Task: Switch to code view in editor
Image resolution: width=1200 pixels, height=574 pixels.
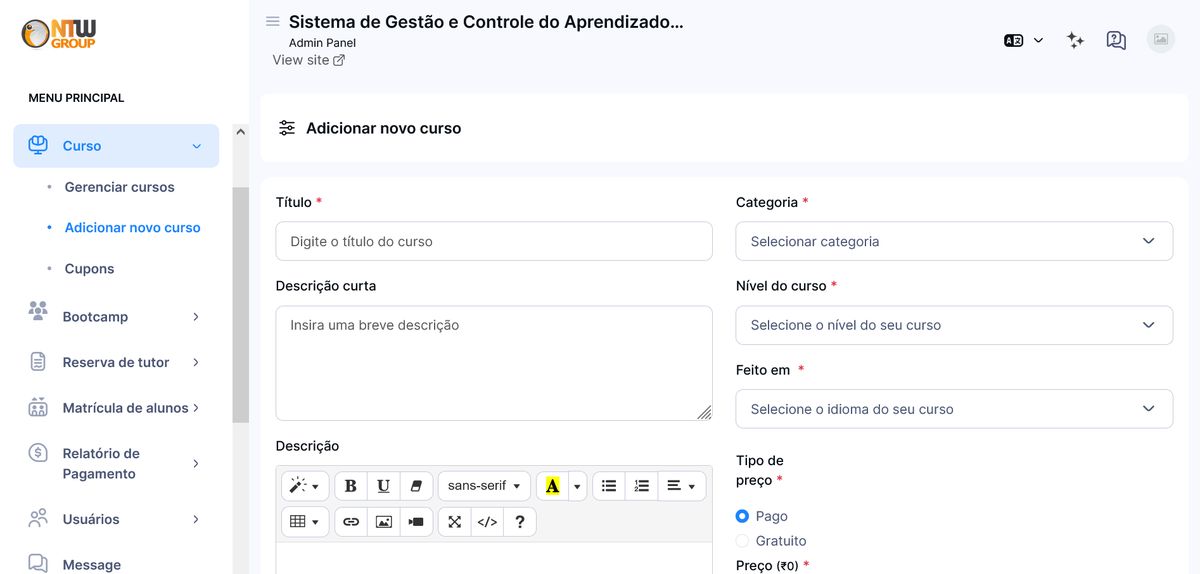Action: coord(487,522)
